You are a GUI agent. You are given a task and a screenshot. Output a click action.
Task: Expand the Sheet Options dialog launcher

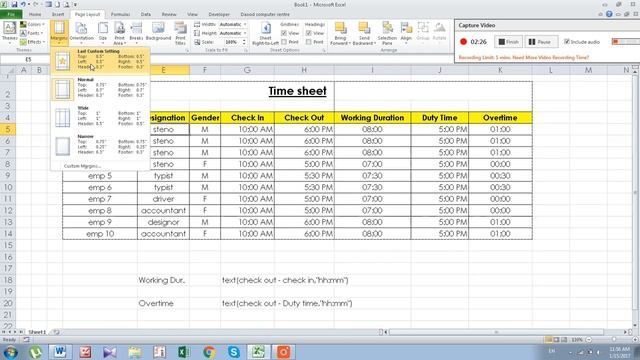pyautogui.click(x=324, y=51)
